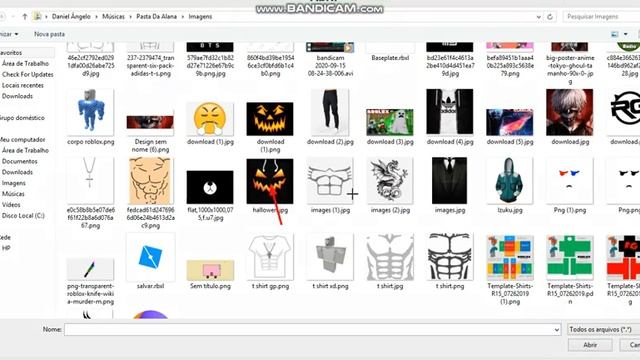Go to Músicas in breadcrumb path
This screenshot has width=640, height=360.
113,17
